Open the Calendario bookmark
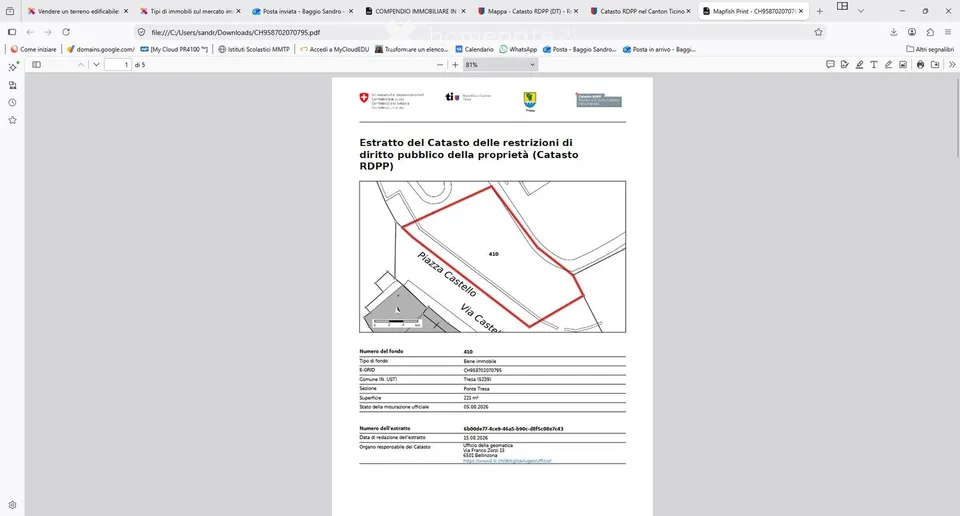 click(x=474, y=49)
